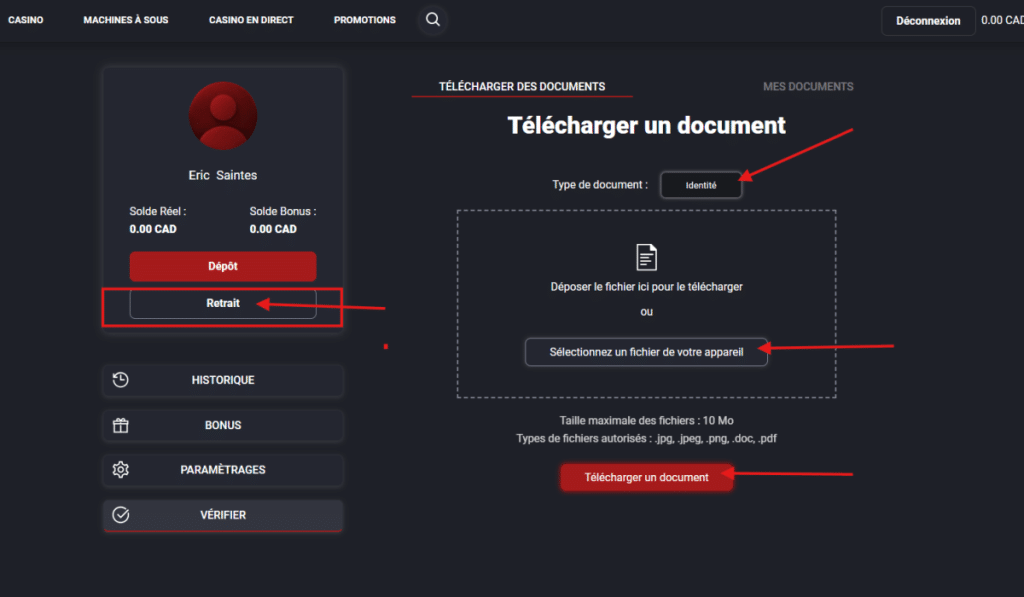Click the Eric Saintes username
The image size is (1024, 597).
click(223, 175)
